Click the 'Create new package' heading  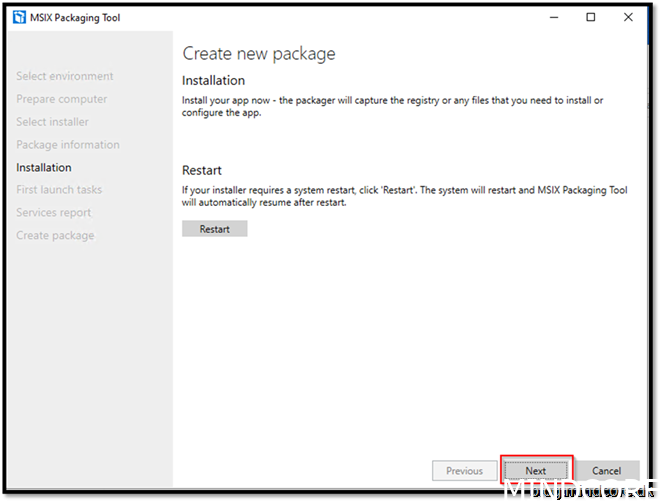pyautogui.click(x=259, y=54)
